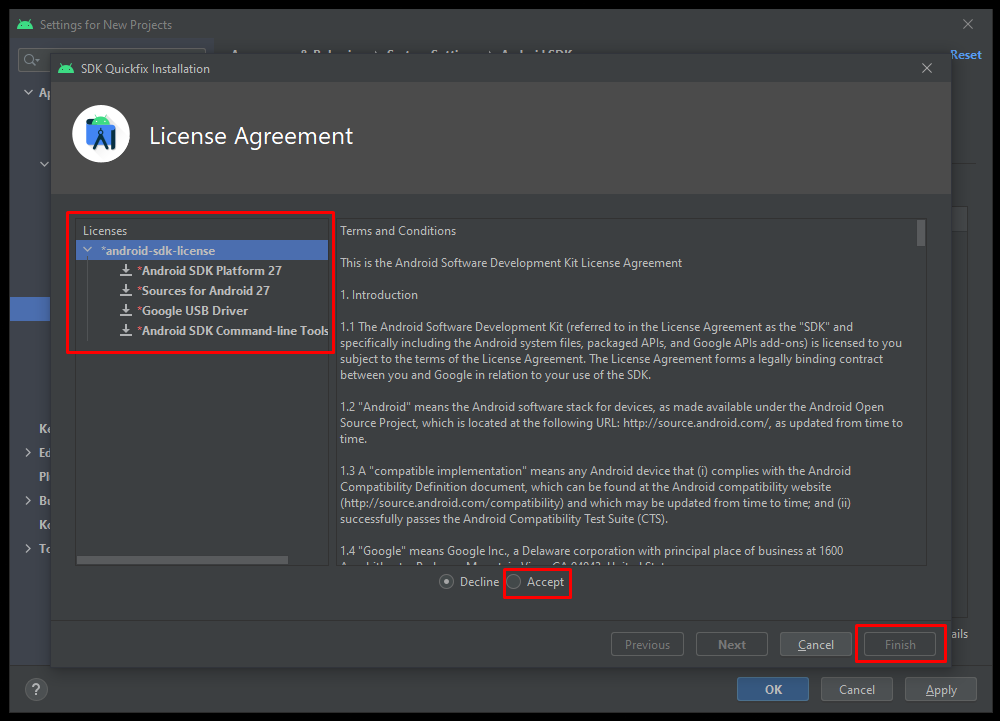Viewport: 1000px width, 721px height.
Task: Click the search icon in Settings search field
Action: coord(30,60)
